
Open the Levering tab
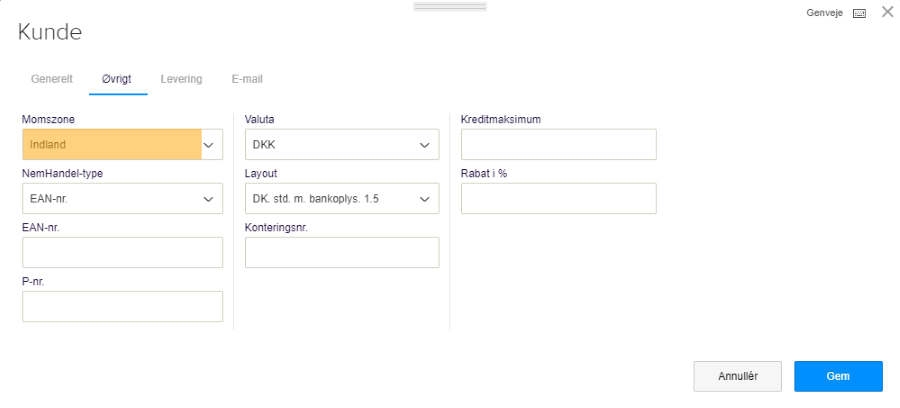[x=181, y=78]
